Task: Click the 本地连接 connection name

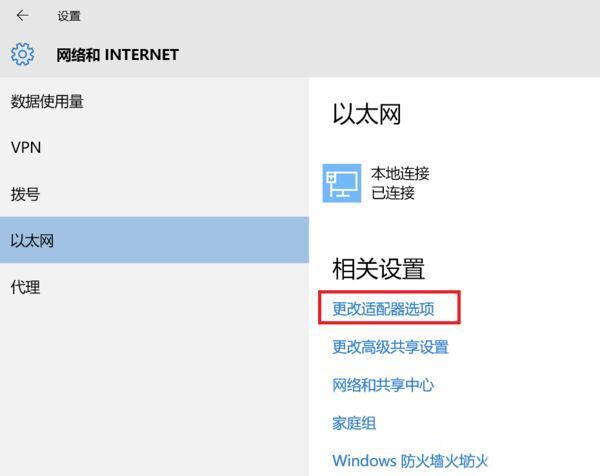Action: click(400, 173)
